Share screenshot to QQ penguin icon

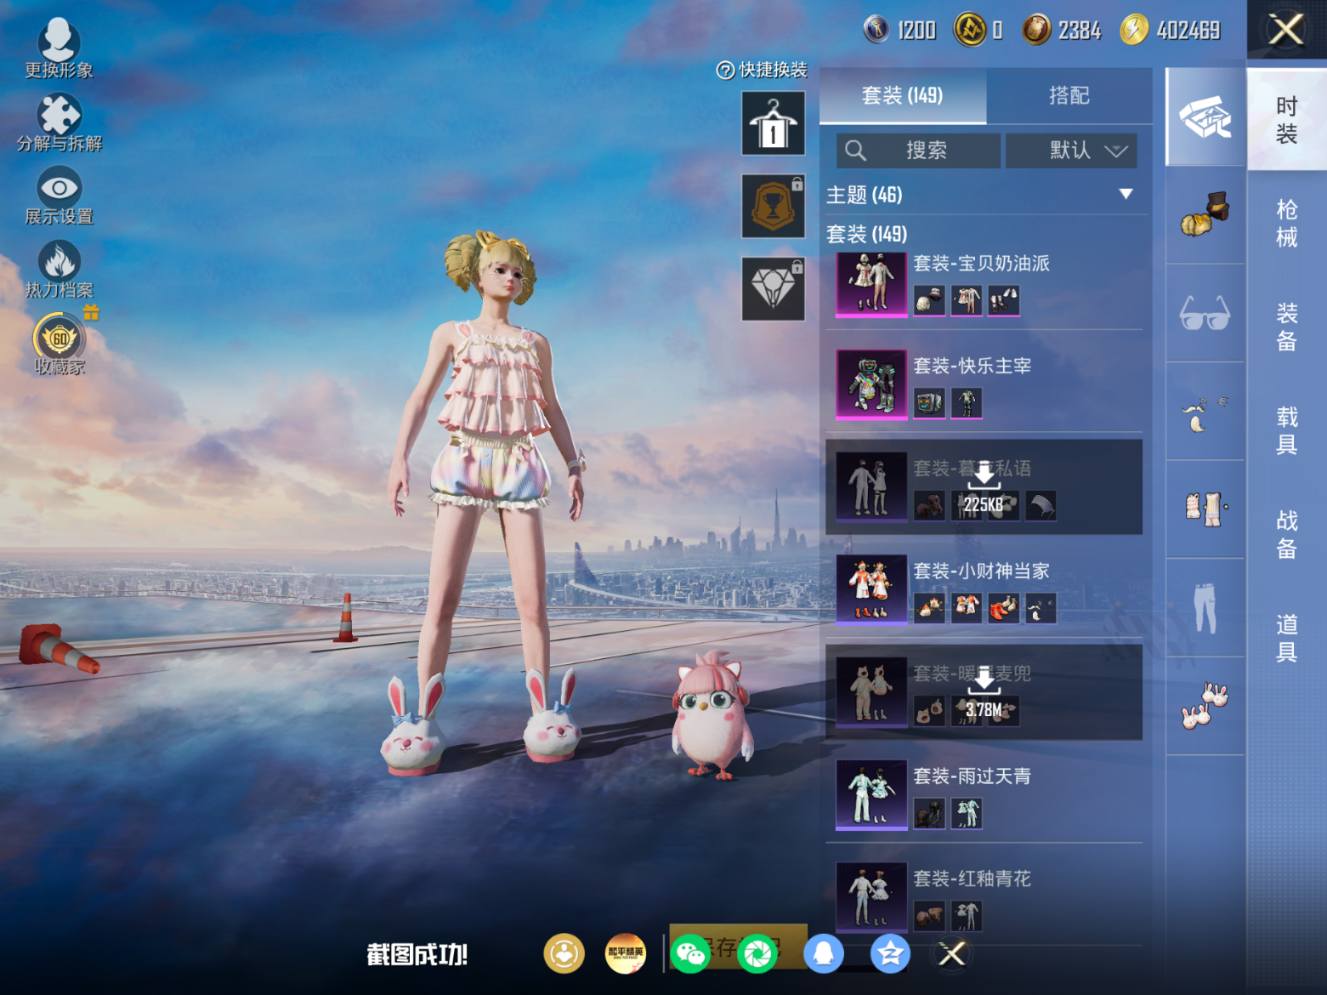tap(823, 954)
